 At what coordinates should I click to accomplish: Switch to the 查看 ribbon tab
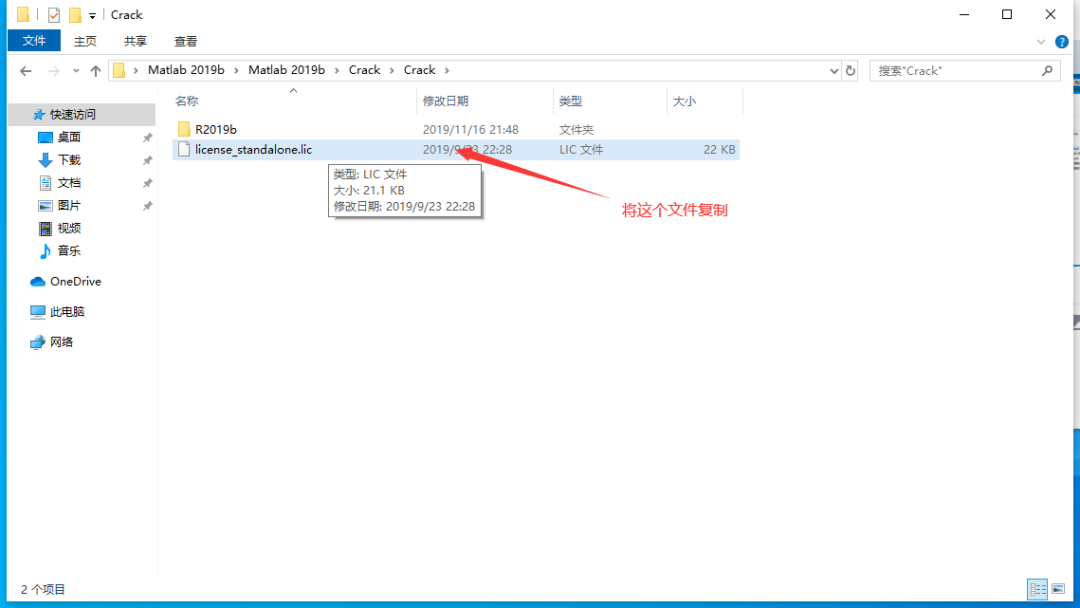point(185,41)
